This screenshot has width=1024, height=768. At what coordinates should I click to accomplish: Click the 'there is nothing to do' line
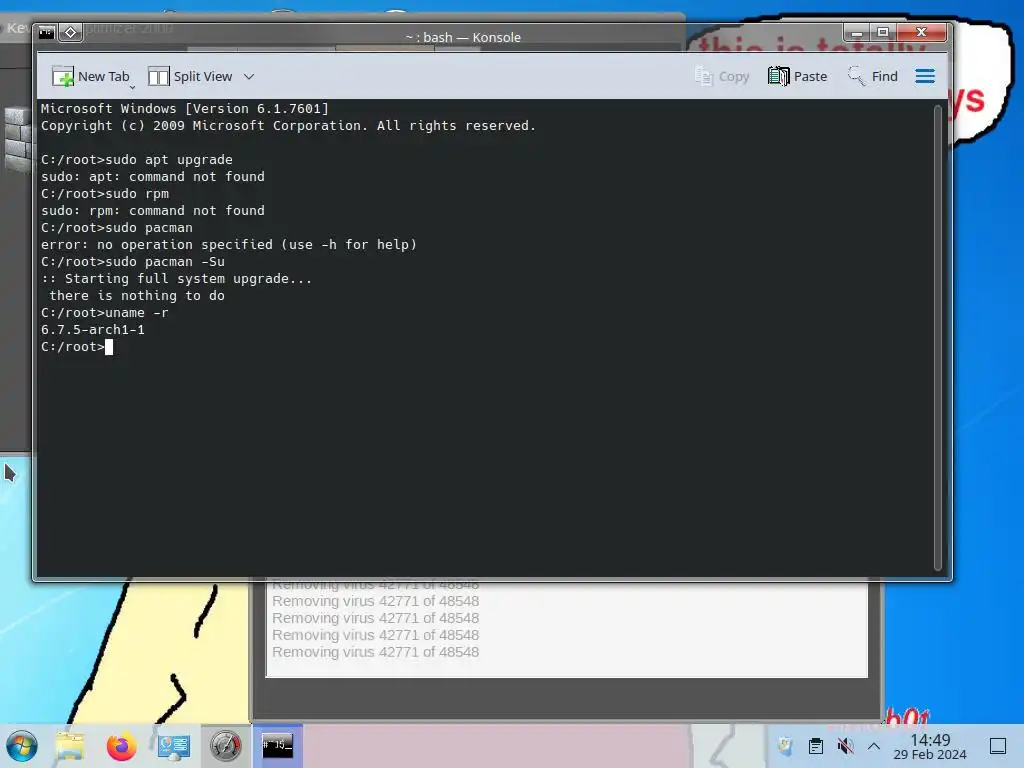[137, 296]
